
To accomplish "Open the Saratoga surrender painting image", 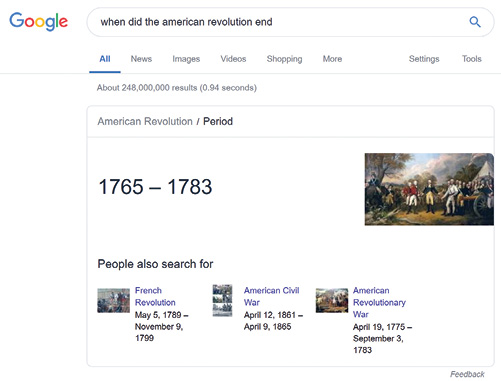I will coord(429,189).
